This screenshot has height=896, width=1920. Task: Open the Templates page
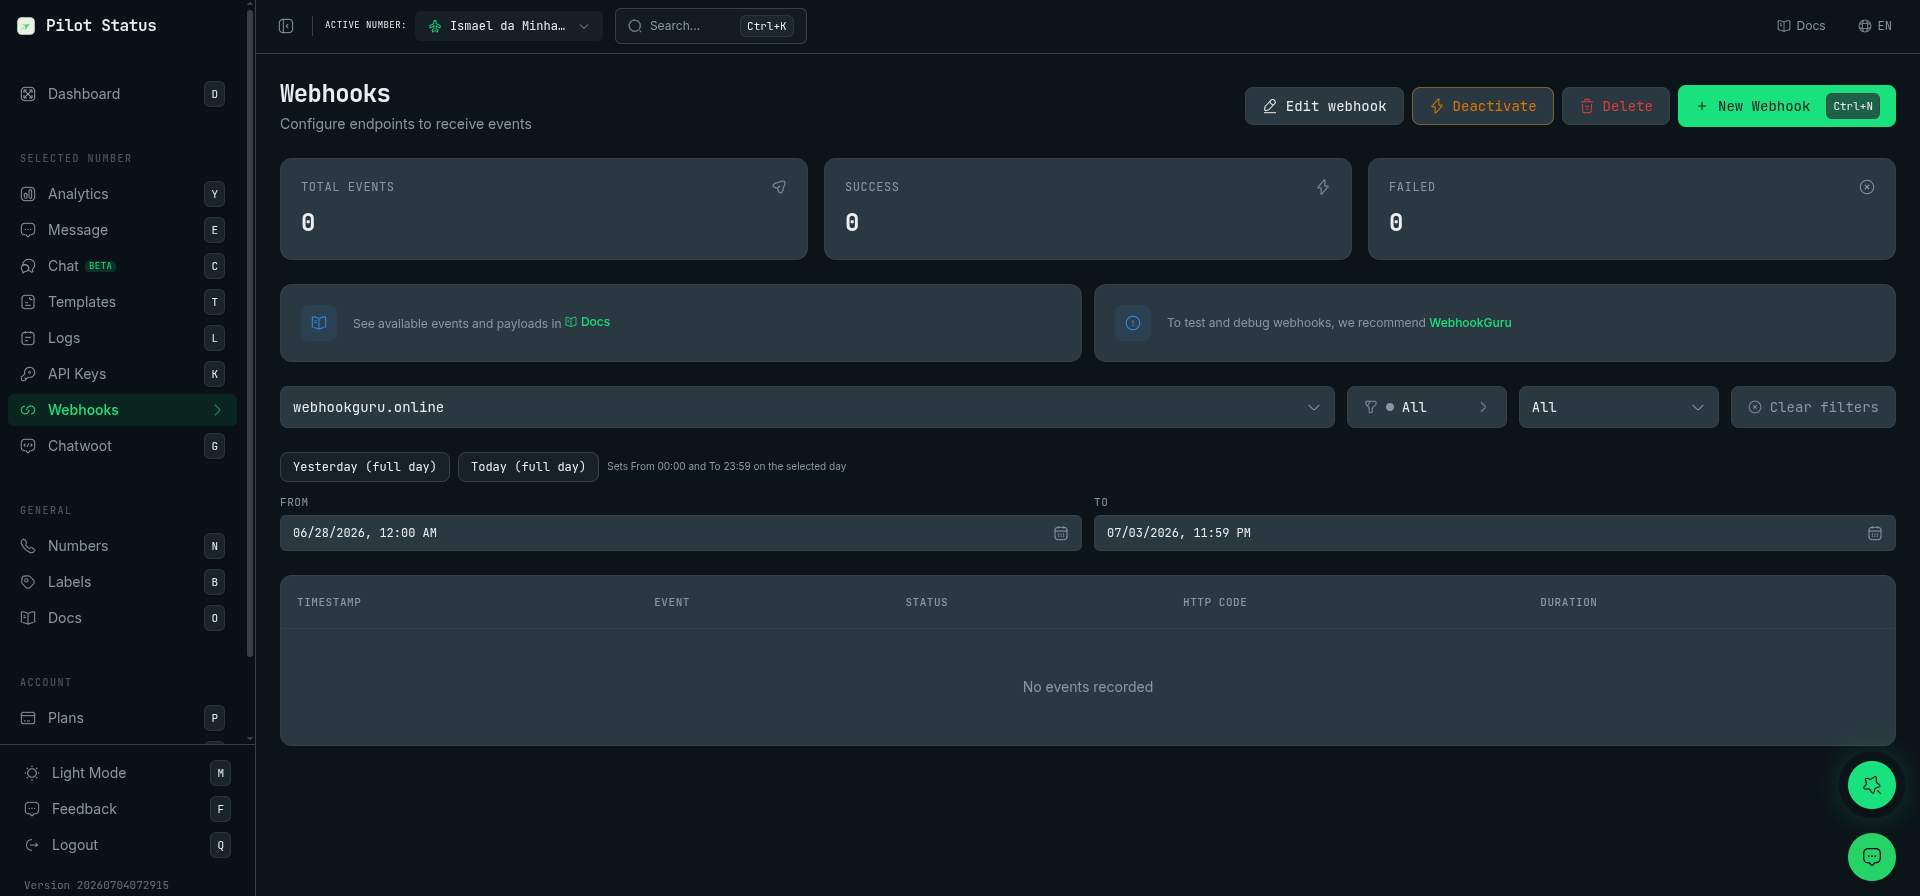(x=122, y=302)
